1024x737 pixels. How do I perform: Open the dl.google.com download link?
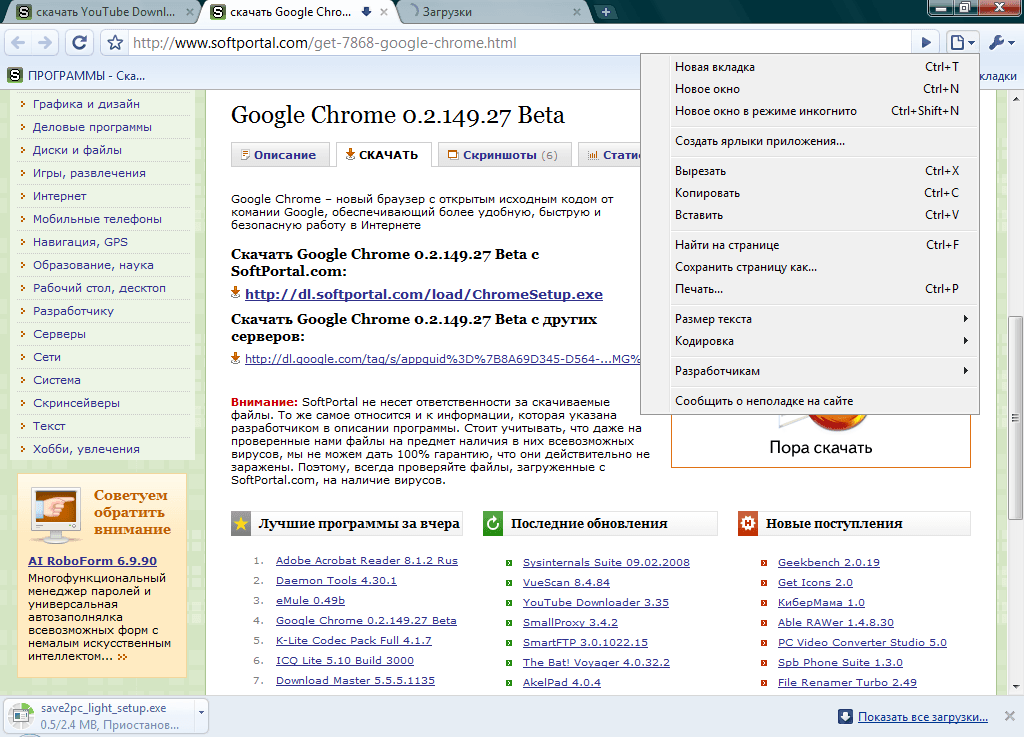point(442,358)
